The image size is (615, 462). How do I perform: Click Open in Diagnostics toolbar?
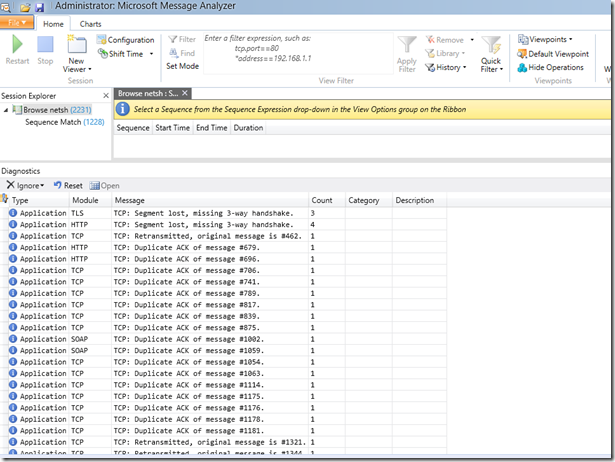tap(104, 186)
